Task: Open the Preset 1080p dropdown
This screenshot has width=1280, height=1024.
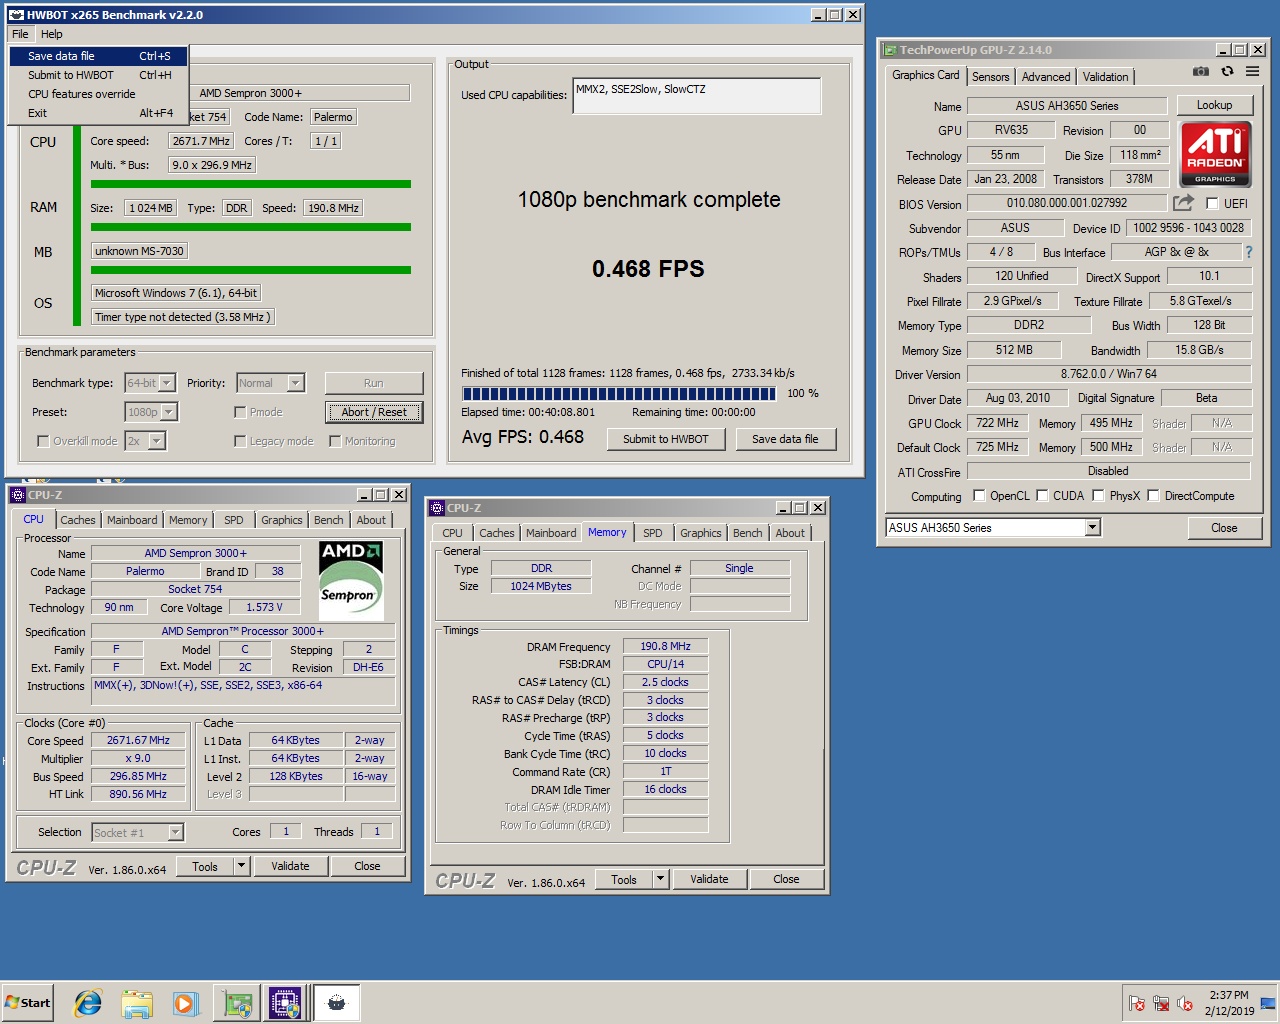Action: tap(151, 412)
